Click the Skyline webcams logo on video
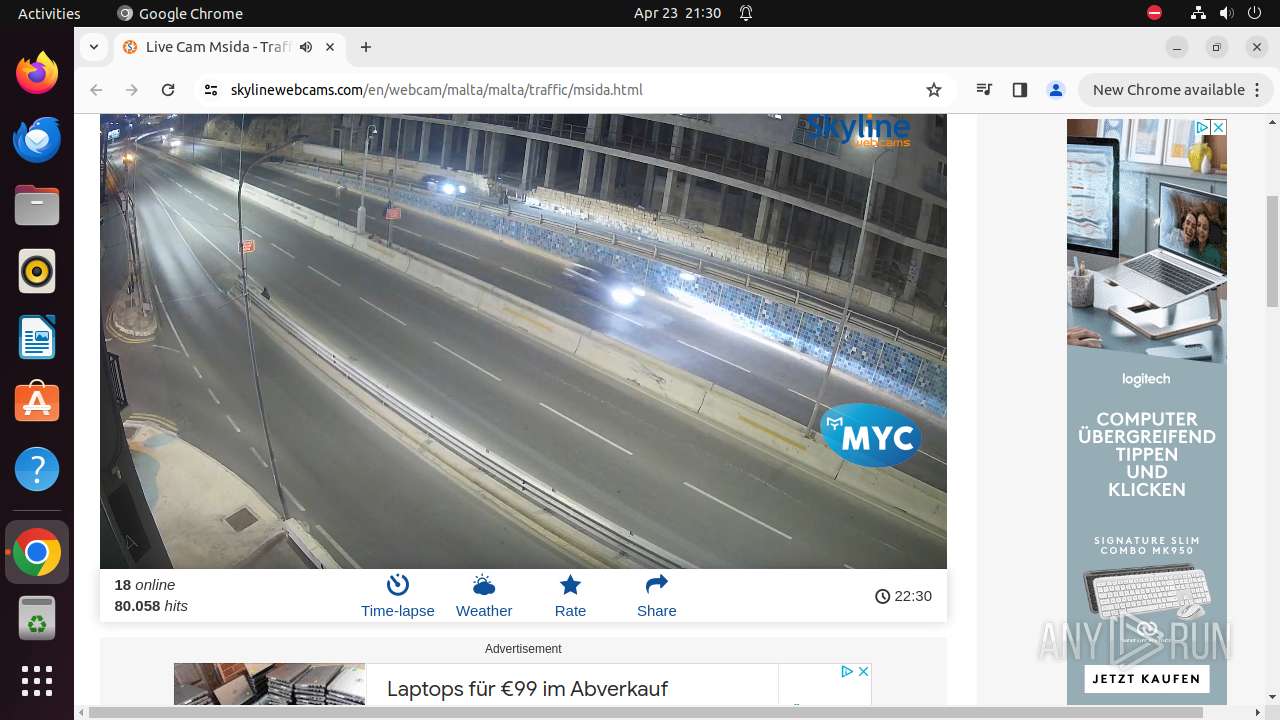 click(858, 130)
